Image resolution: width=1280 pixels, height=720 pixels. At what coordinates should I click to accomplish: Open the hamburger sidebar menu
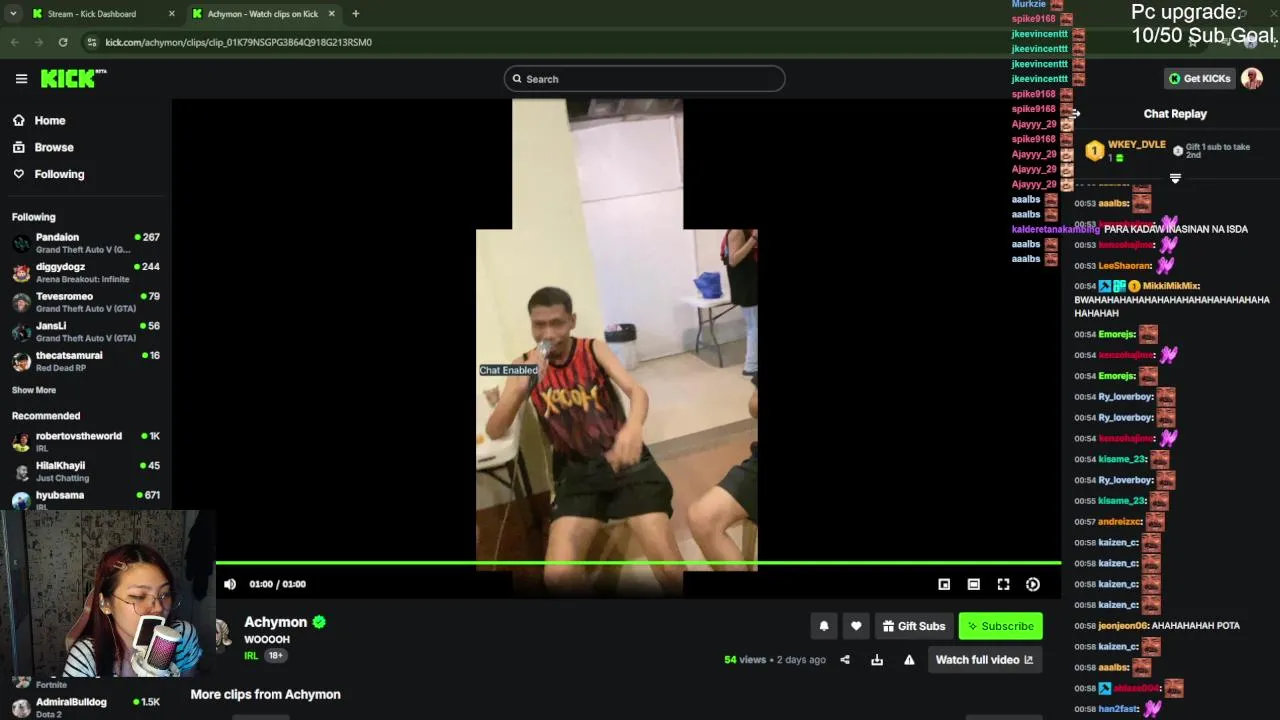point(21,79)
